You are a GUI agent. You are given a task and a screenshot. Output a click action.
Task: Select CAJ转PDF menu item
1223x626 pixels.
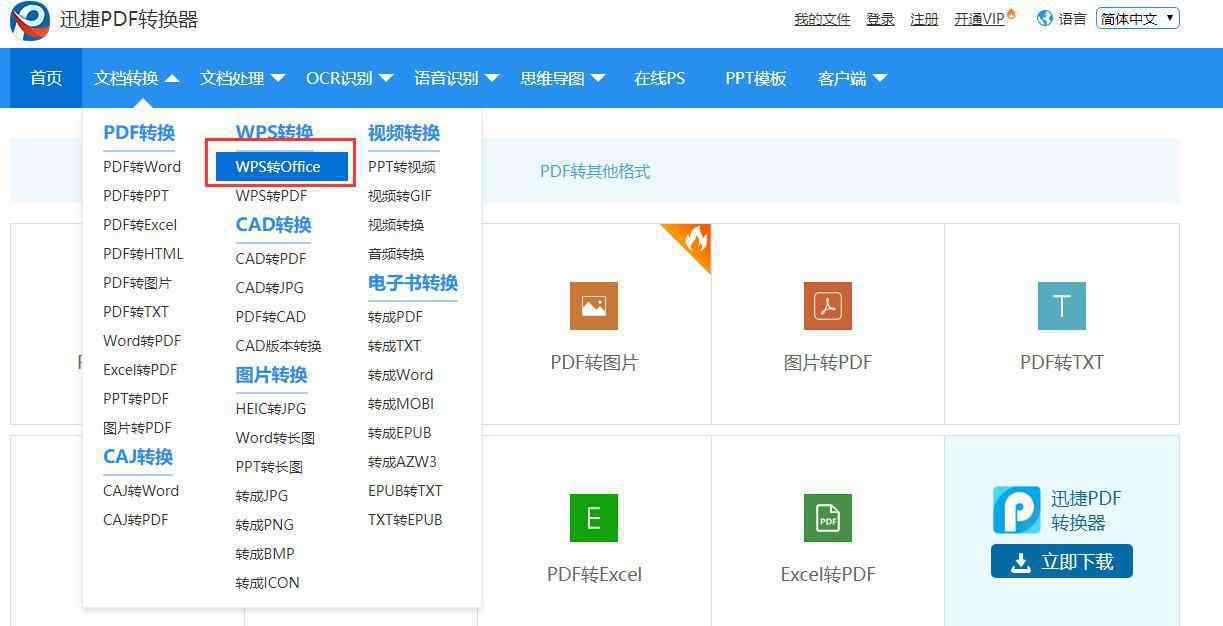(135, 519)
